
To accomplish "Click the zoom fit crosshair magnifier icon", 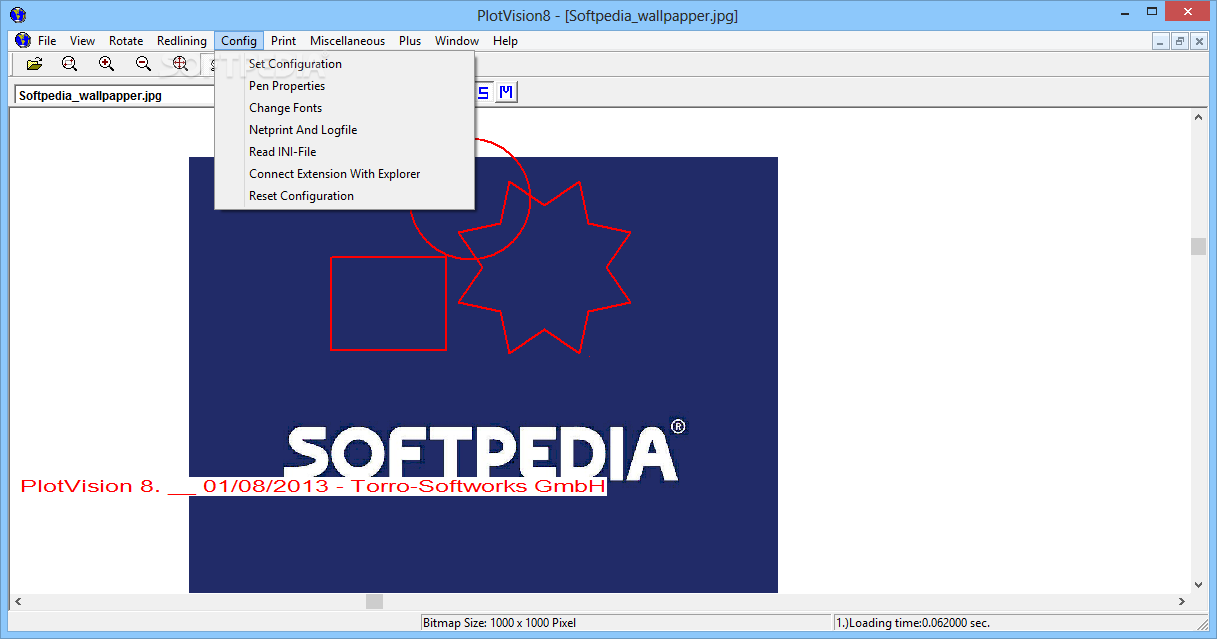I will (180, 64).
